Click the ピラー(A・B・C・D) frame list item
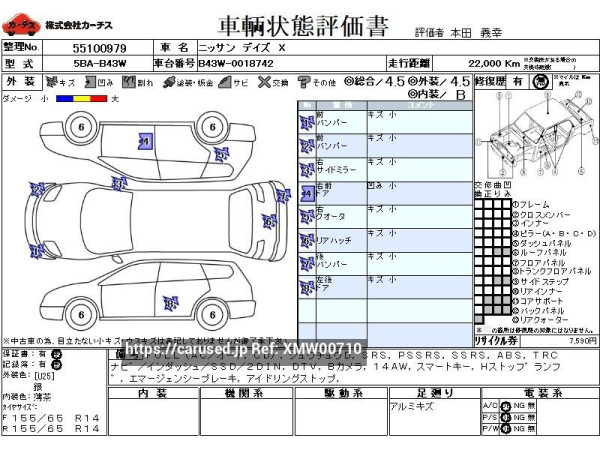The width and height of the screenshot is (600, 450). click(554, 233)
